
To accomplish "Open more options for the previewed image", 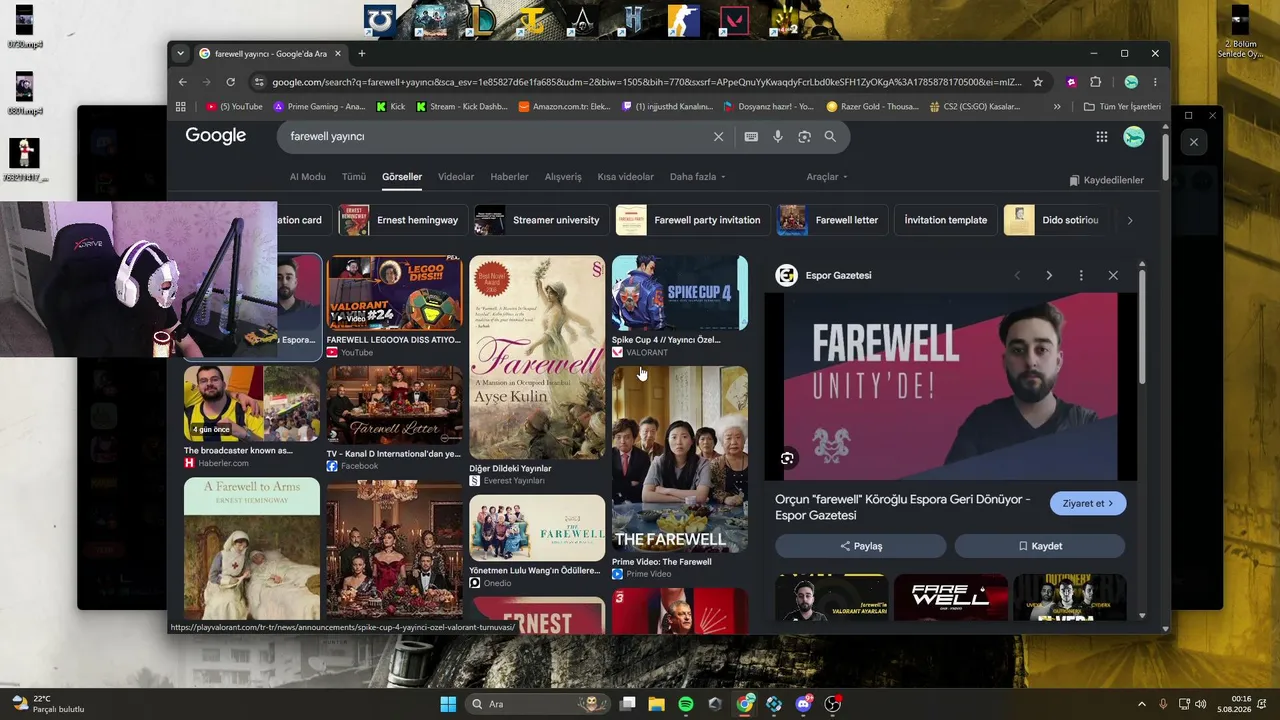I will click(1081, 275).
